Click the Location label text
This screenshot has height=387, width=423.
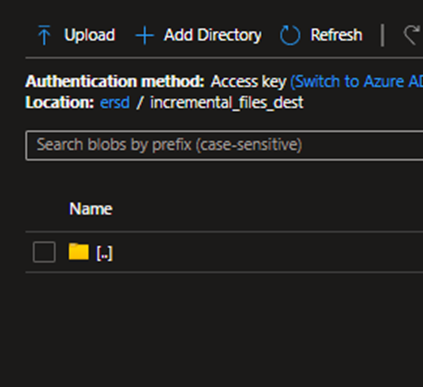click(60, 102)
